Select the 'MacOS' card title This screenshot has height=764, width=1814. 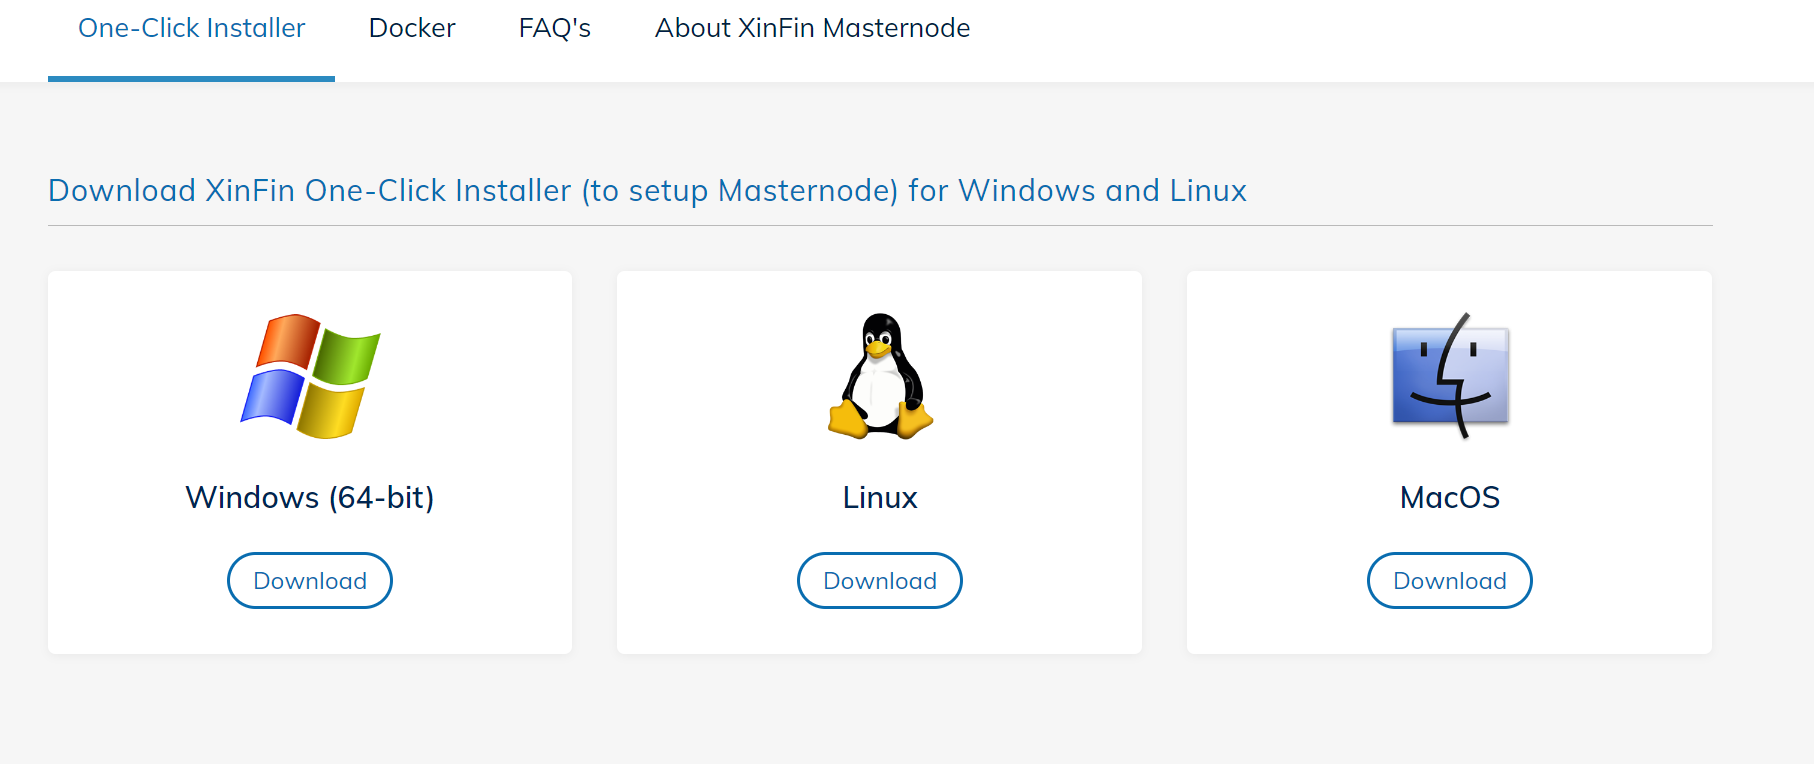(x=1450, y=497)
